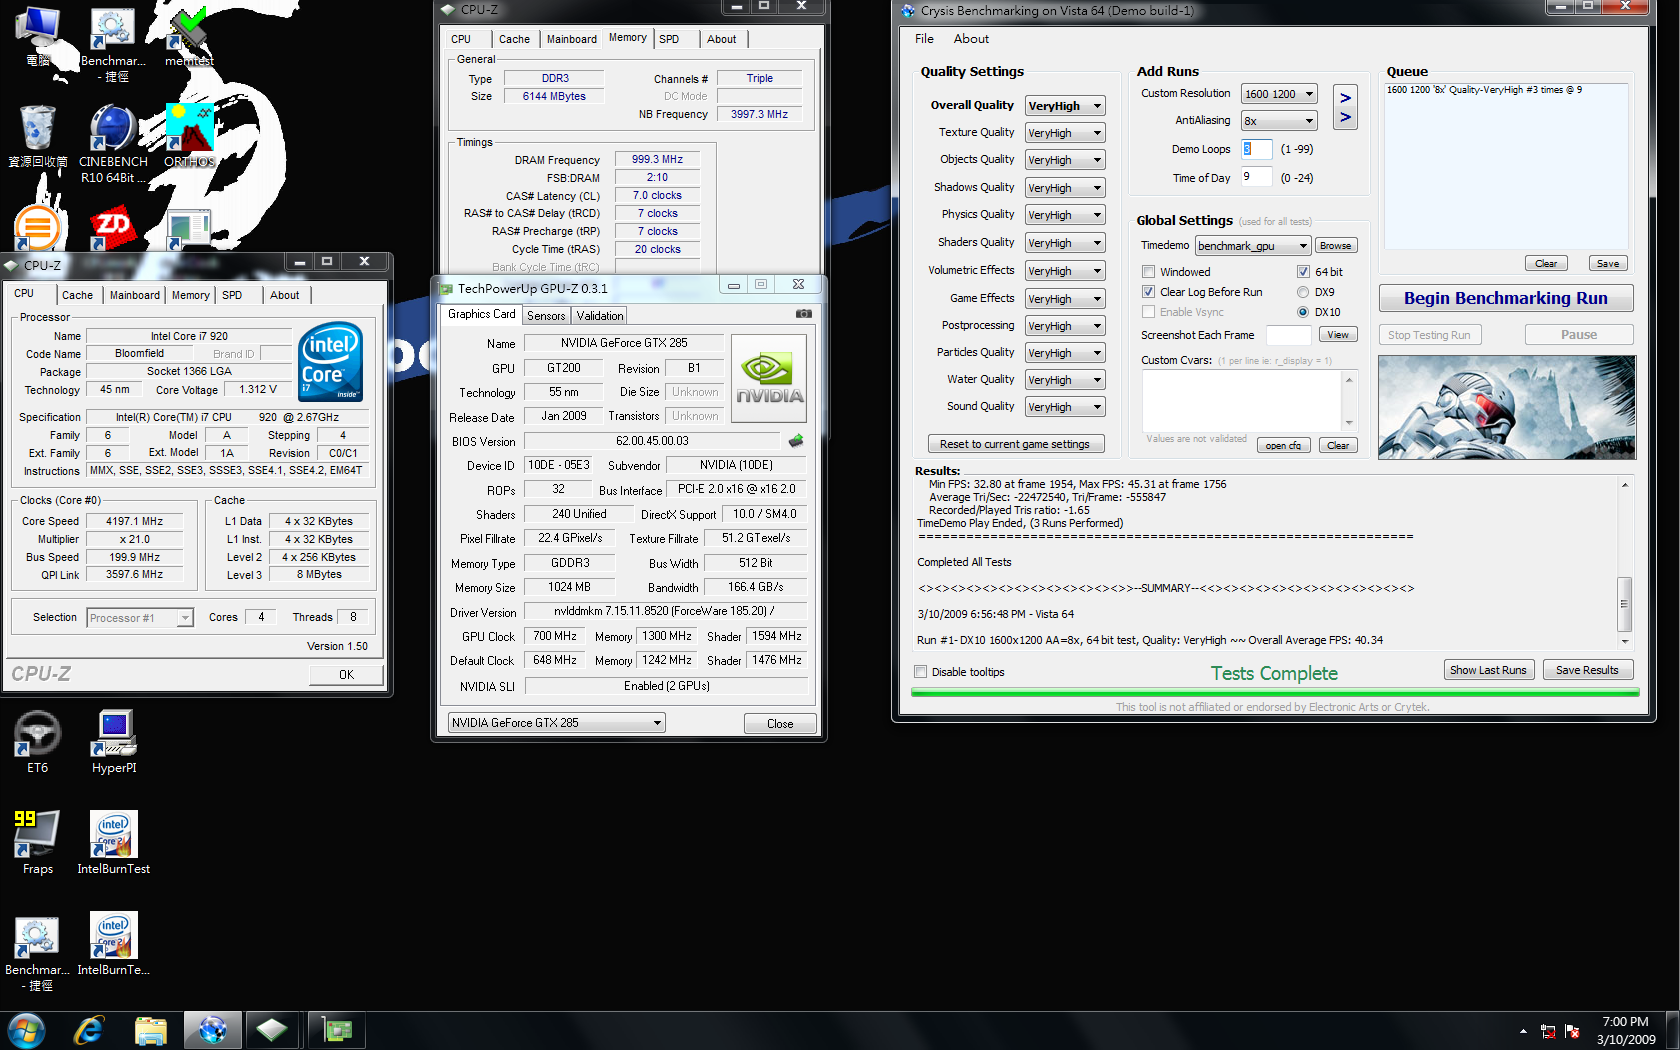Launch Internet Explorer from the taskbar
This screenshot has width=1680, height=1050.
pyautogui.click(x=89, y=1030)
